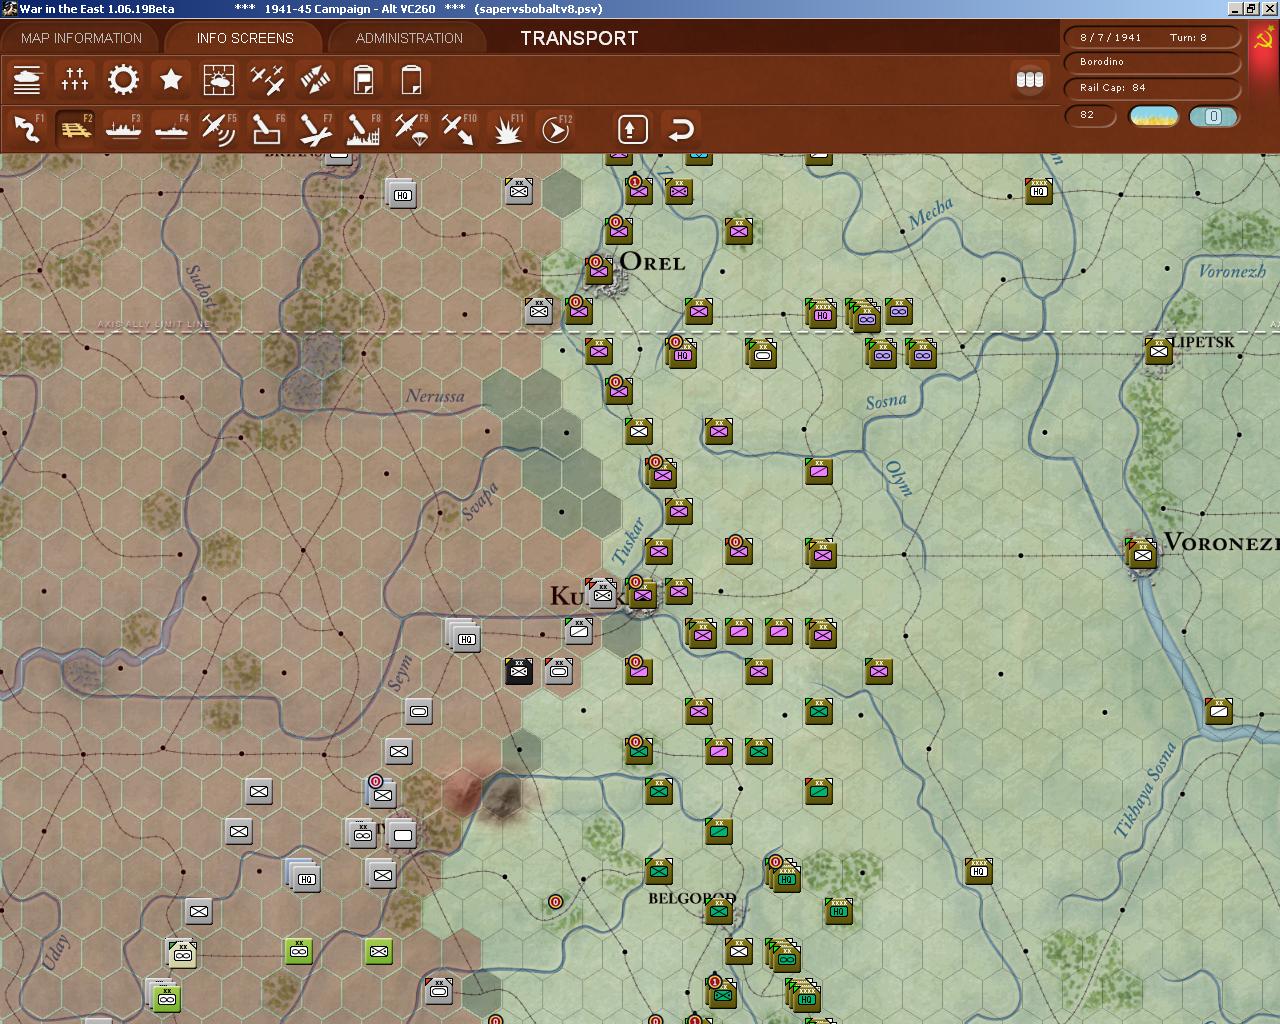Open the flagged clipboard report icon

click(x=363, y=80)
